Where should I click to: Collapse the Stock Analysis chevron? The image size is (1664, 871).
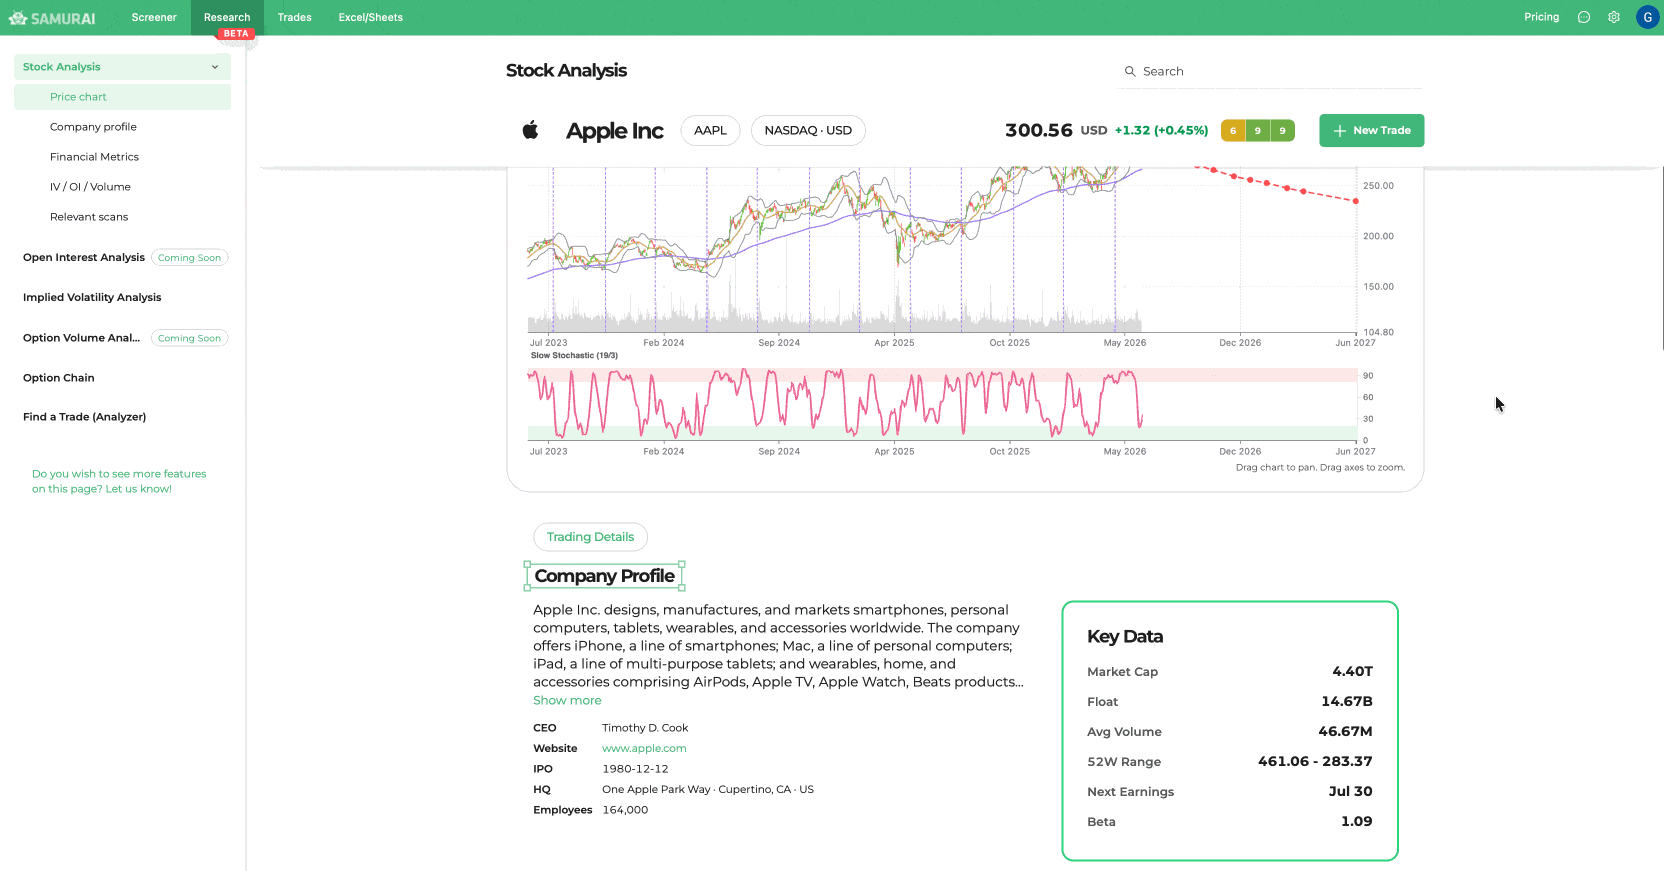coord(215,67)
